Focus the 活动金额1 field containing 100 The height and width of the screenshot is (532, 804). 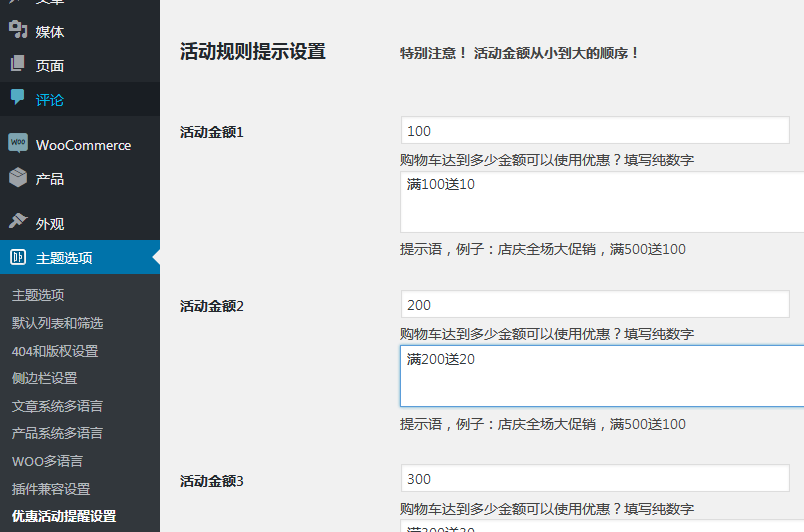click(595, 130)
